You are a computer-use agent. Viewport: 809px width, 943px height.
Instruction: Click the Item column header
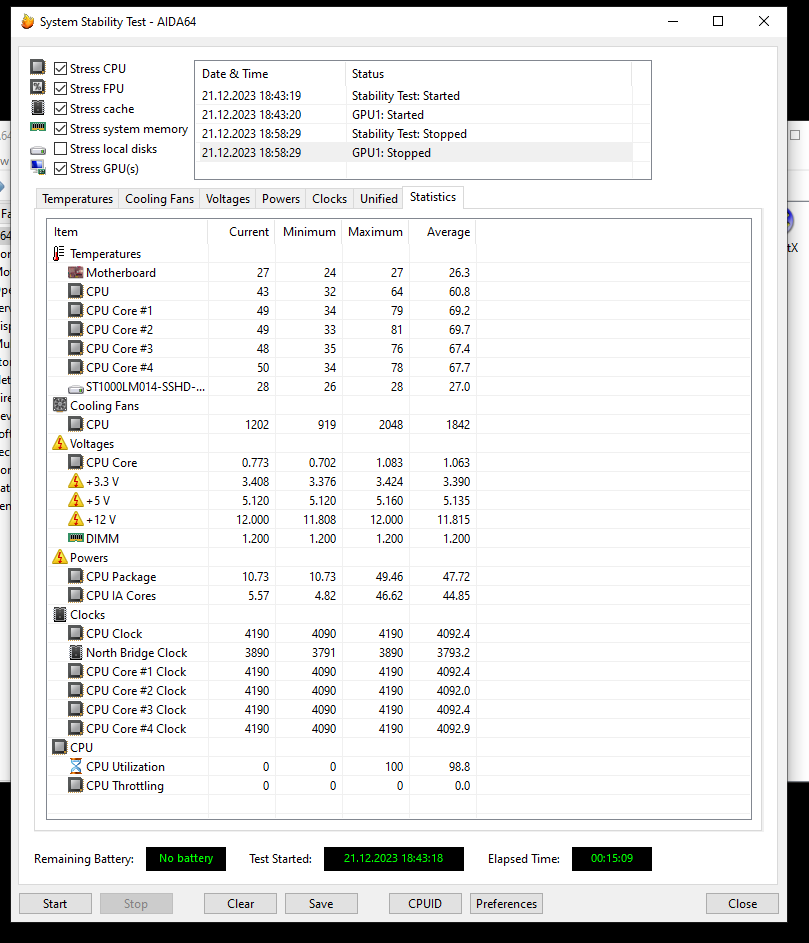click(127, 232)
